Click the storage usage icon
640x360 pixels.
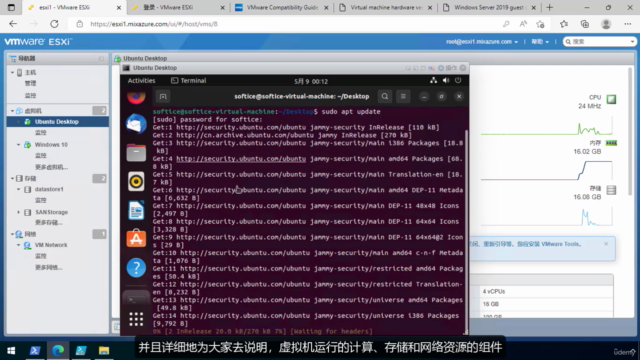(611, 190)
